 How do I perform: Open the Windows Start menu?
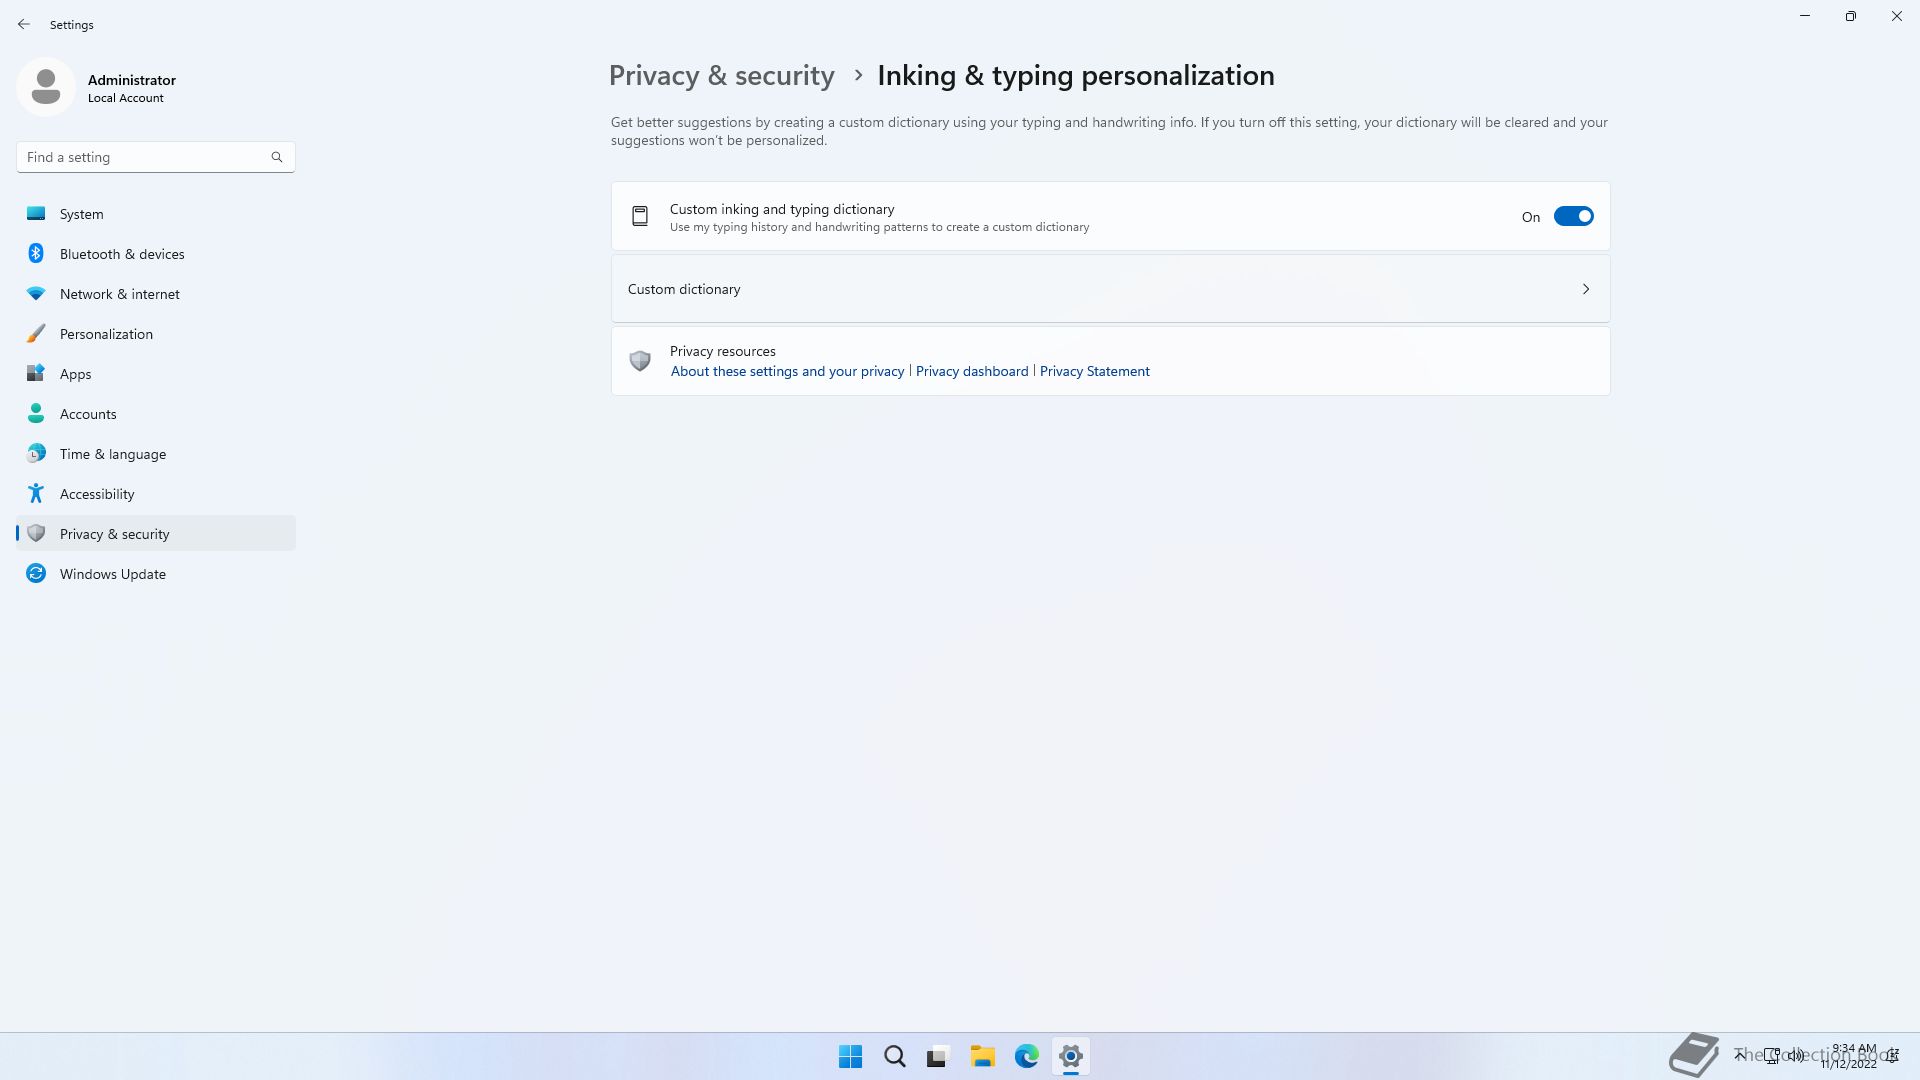click(850, 1056)
